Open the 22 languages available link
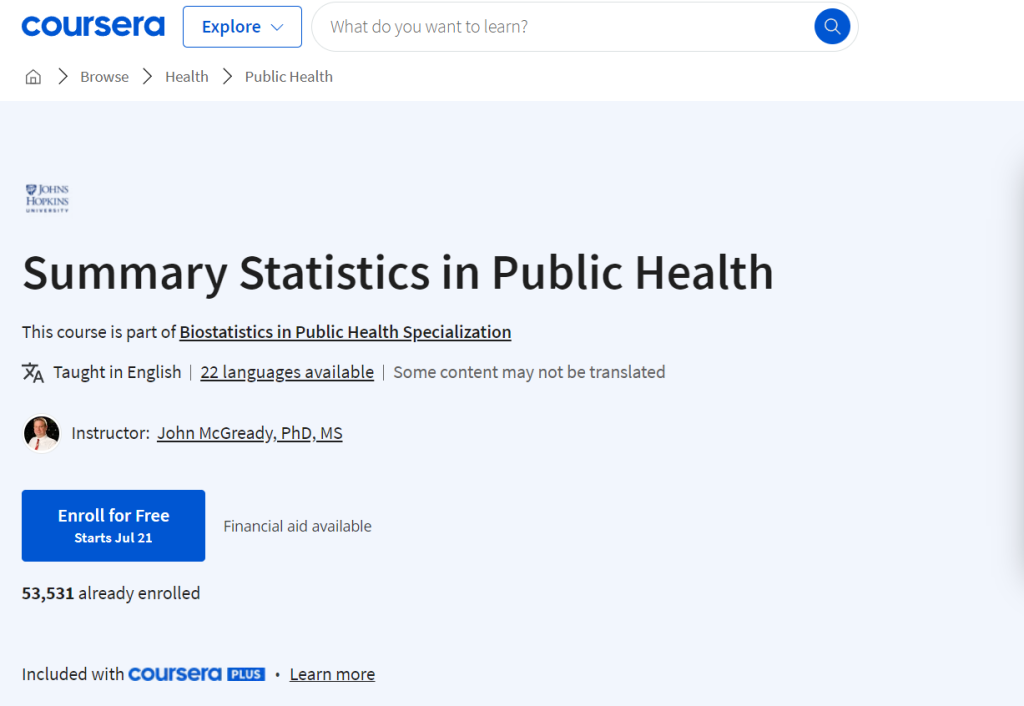This screenshot has width=1024, height=706. (x=287, y=372)
